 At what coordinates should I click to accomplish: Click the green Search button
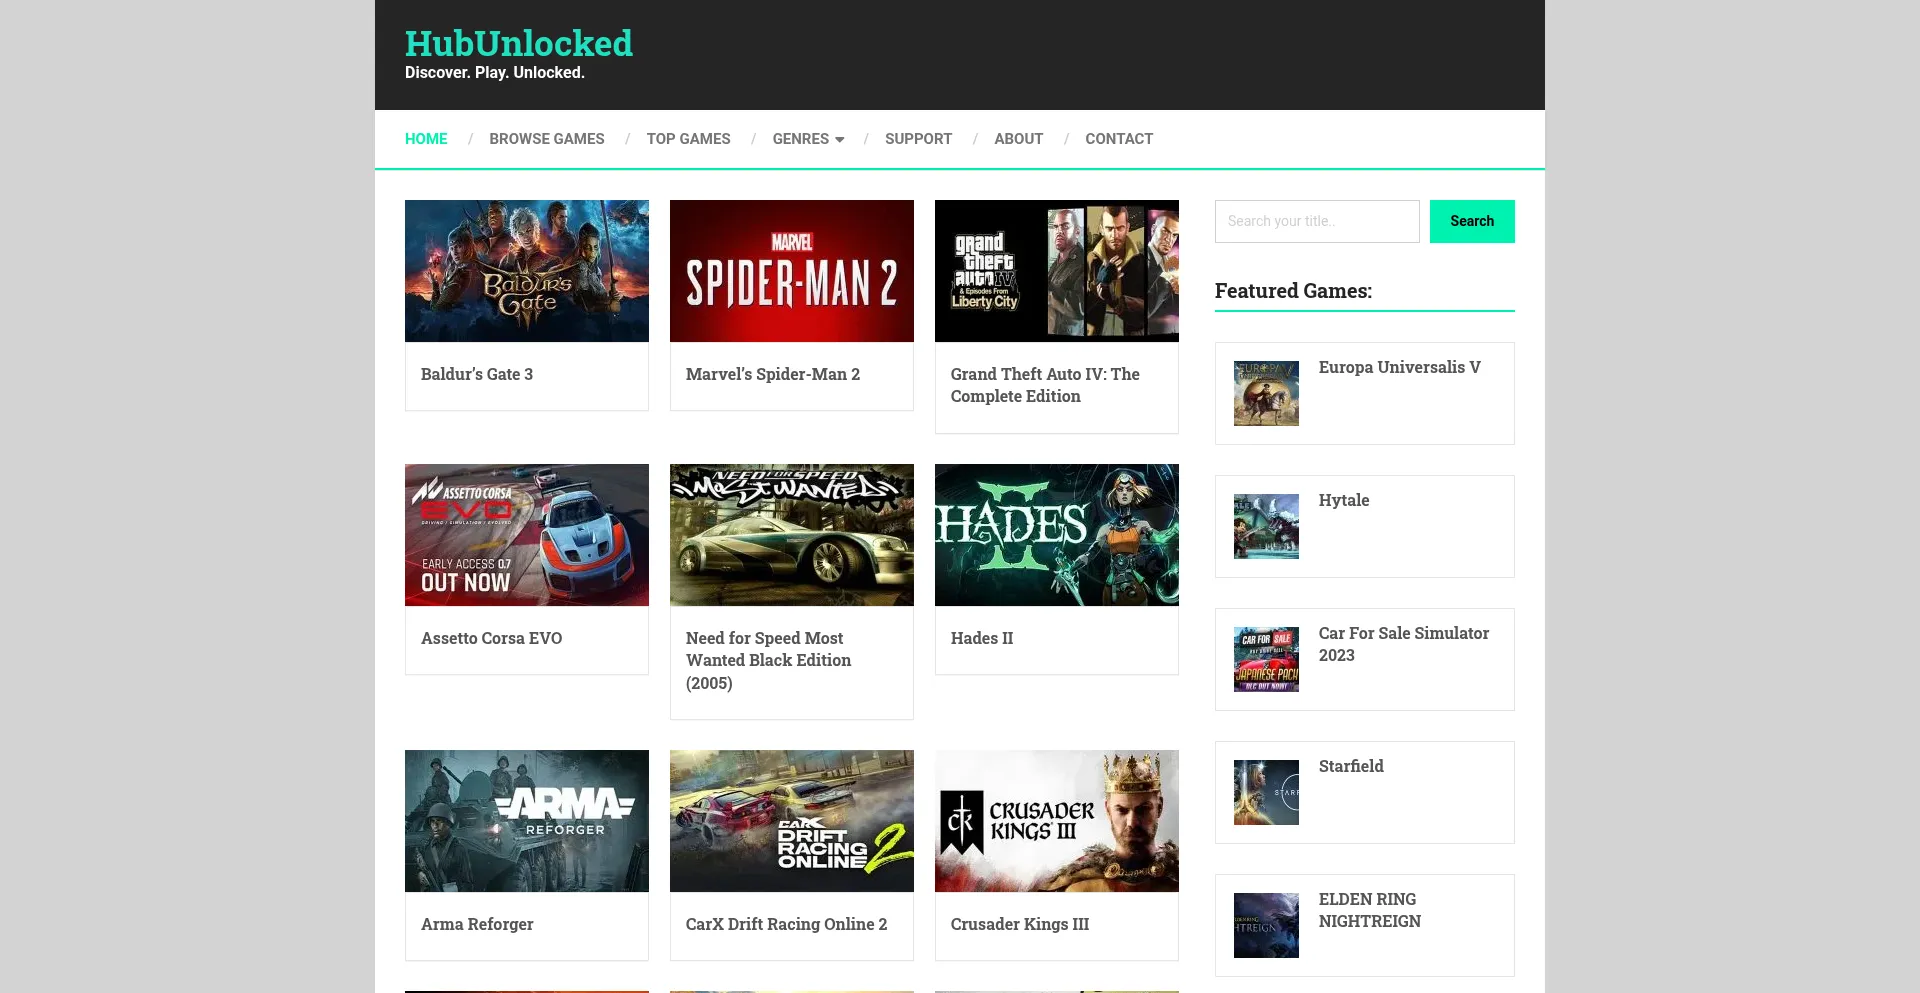point(1472,221)
